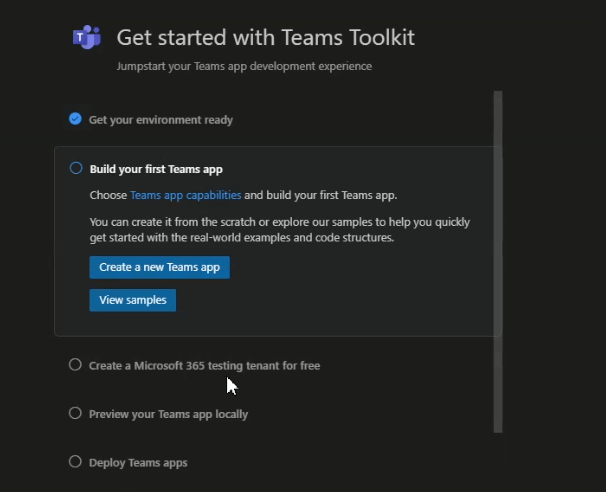
Task: Click the 'View samples' button
Action: [x=133, y=300]
